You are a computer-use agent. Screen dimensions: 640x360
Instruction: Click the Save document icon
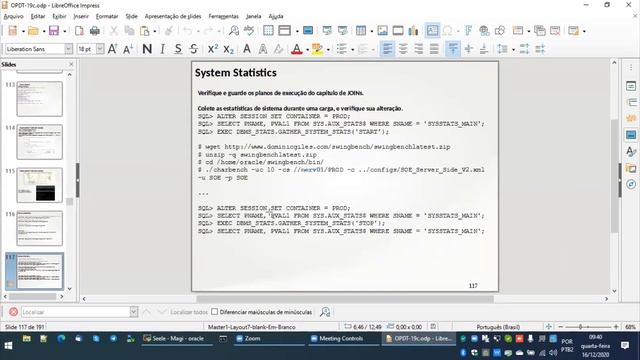click(x=53, y=31)
